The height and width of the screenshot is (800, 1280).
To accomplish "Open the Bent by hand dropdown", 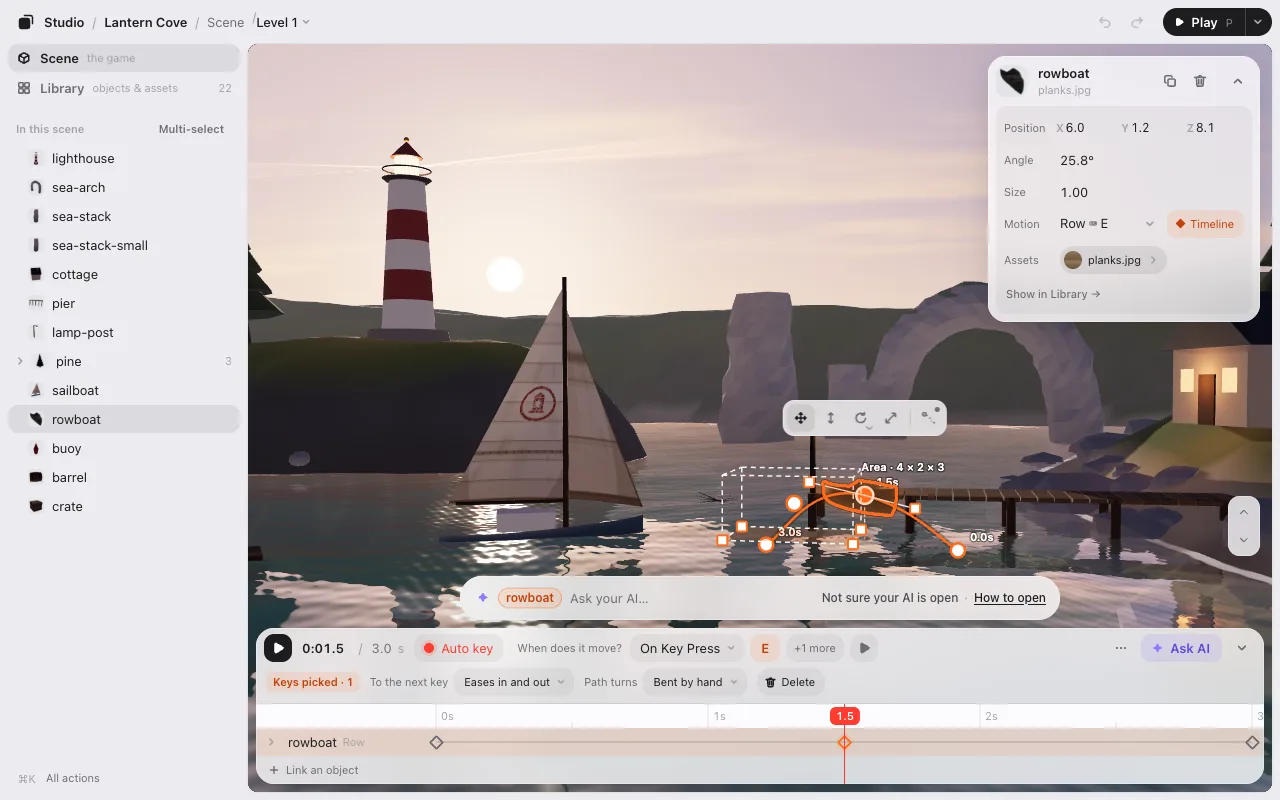I will click(x=695, y=682).
